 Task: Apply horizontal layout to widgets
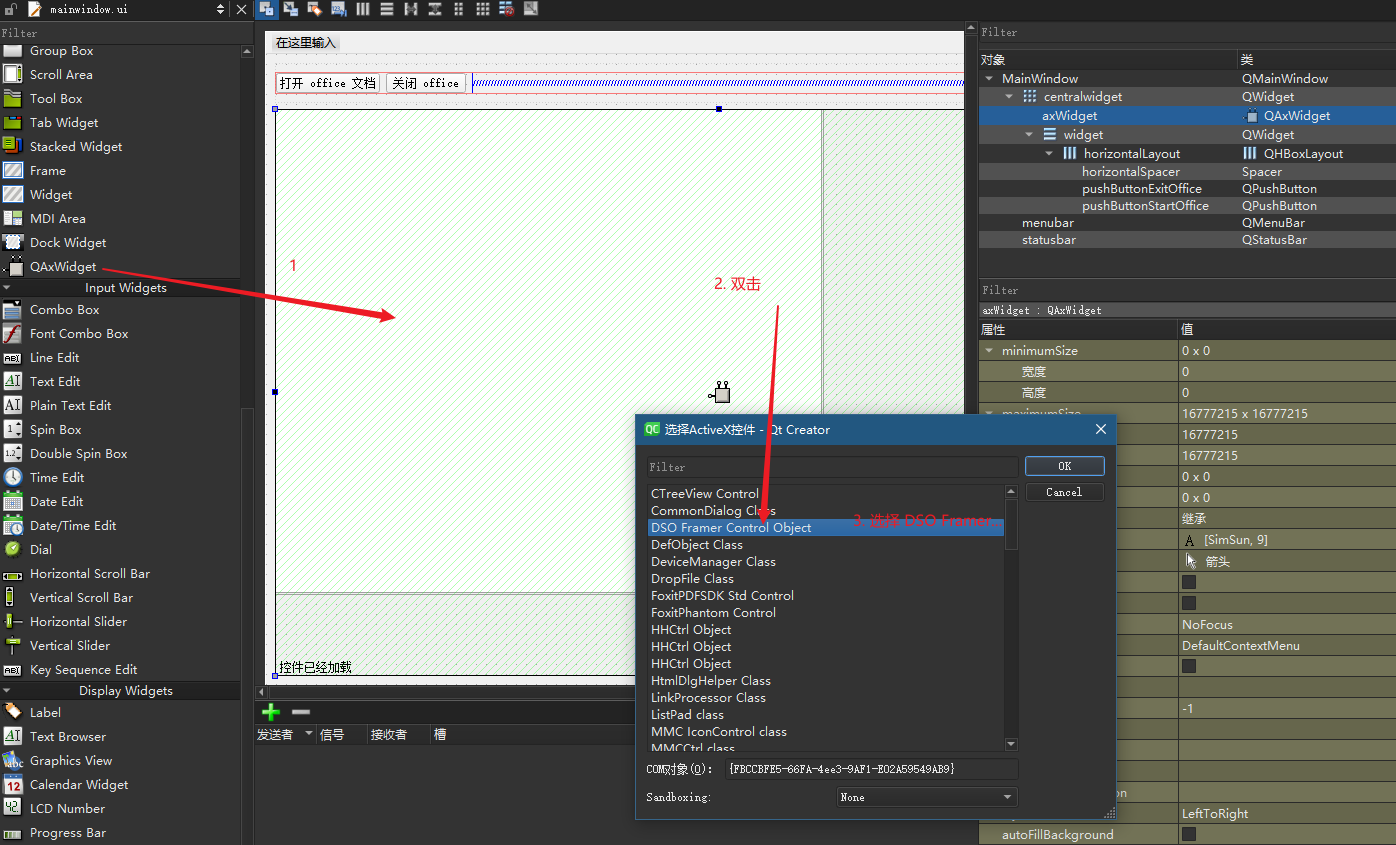362,8
